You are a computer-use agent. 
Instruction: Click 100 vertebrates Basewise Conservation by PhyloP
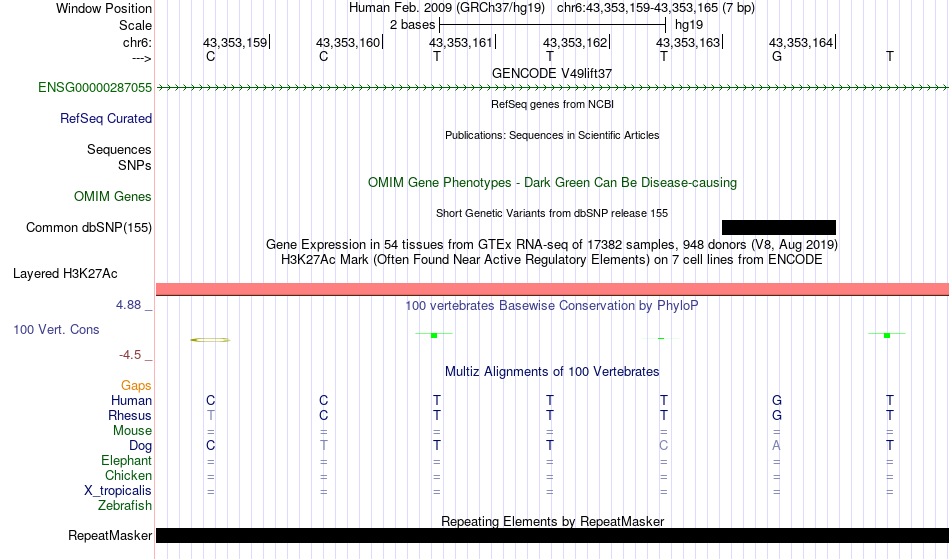(552, 305)
